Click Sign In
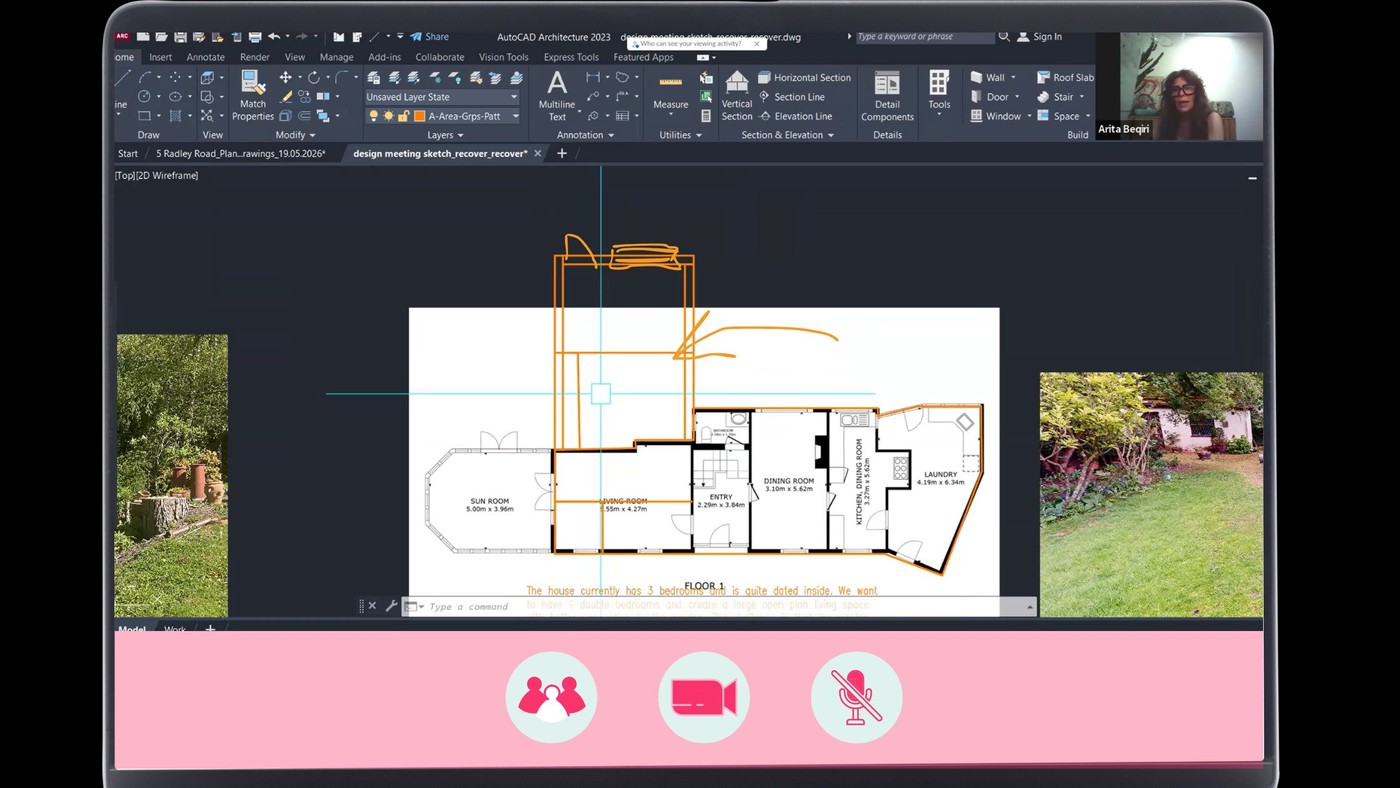 pyautogui.click(x=1040, y=37)
